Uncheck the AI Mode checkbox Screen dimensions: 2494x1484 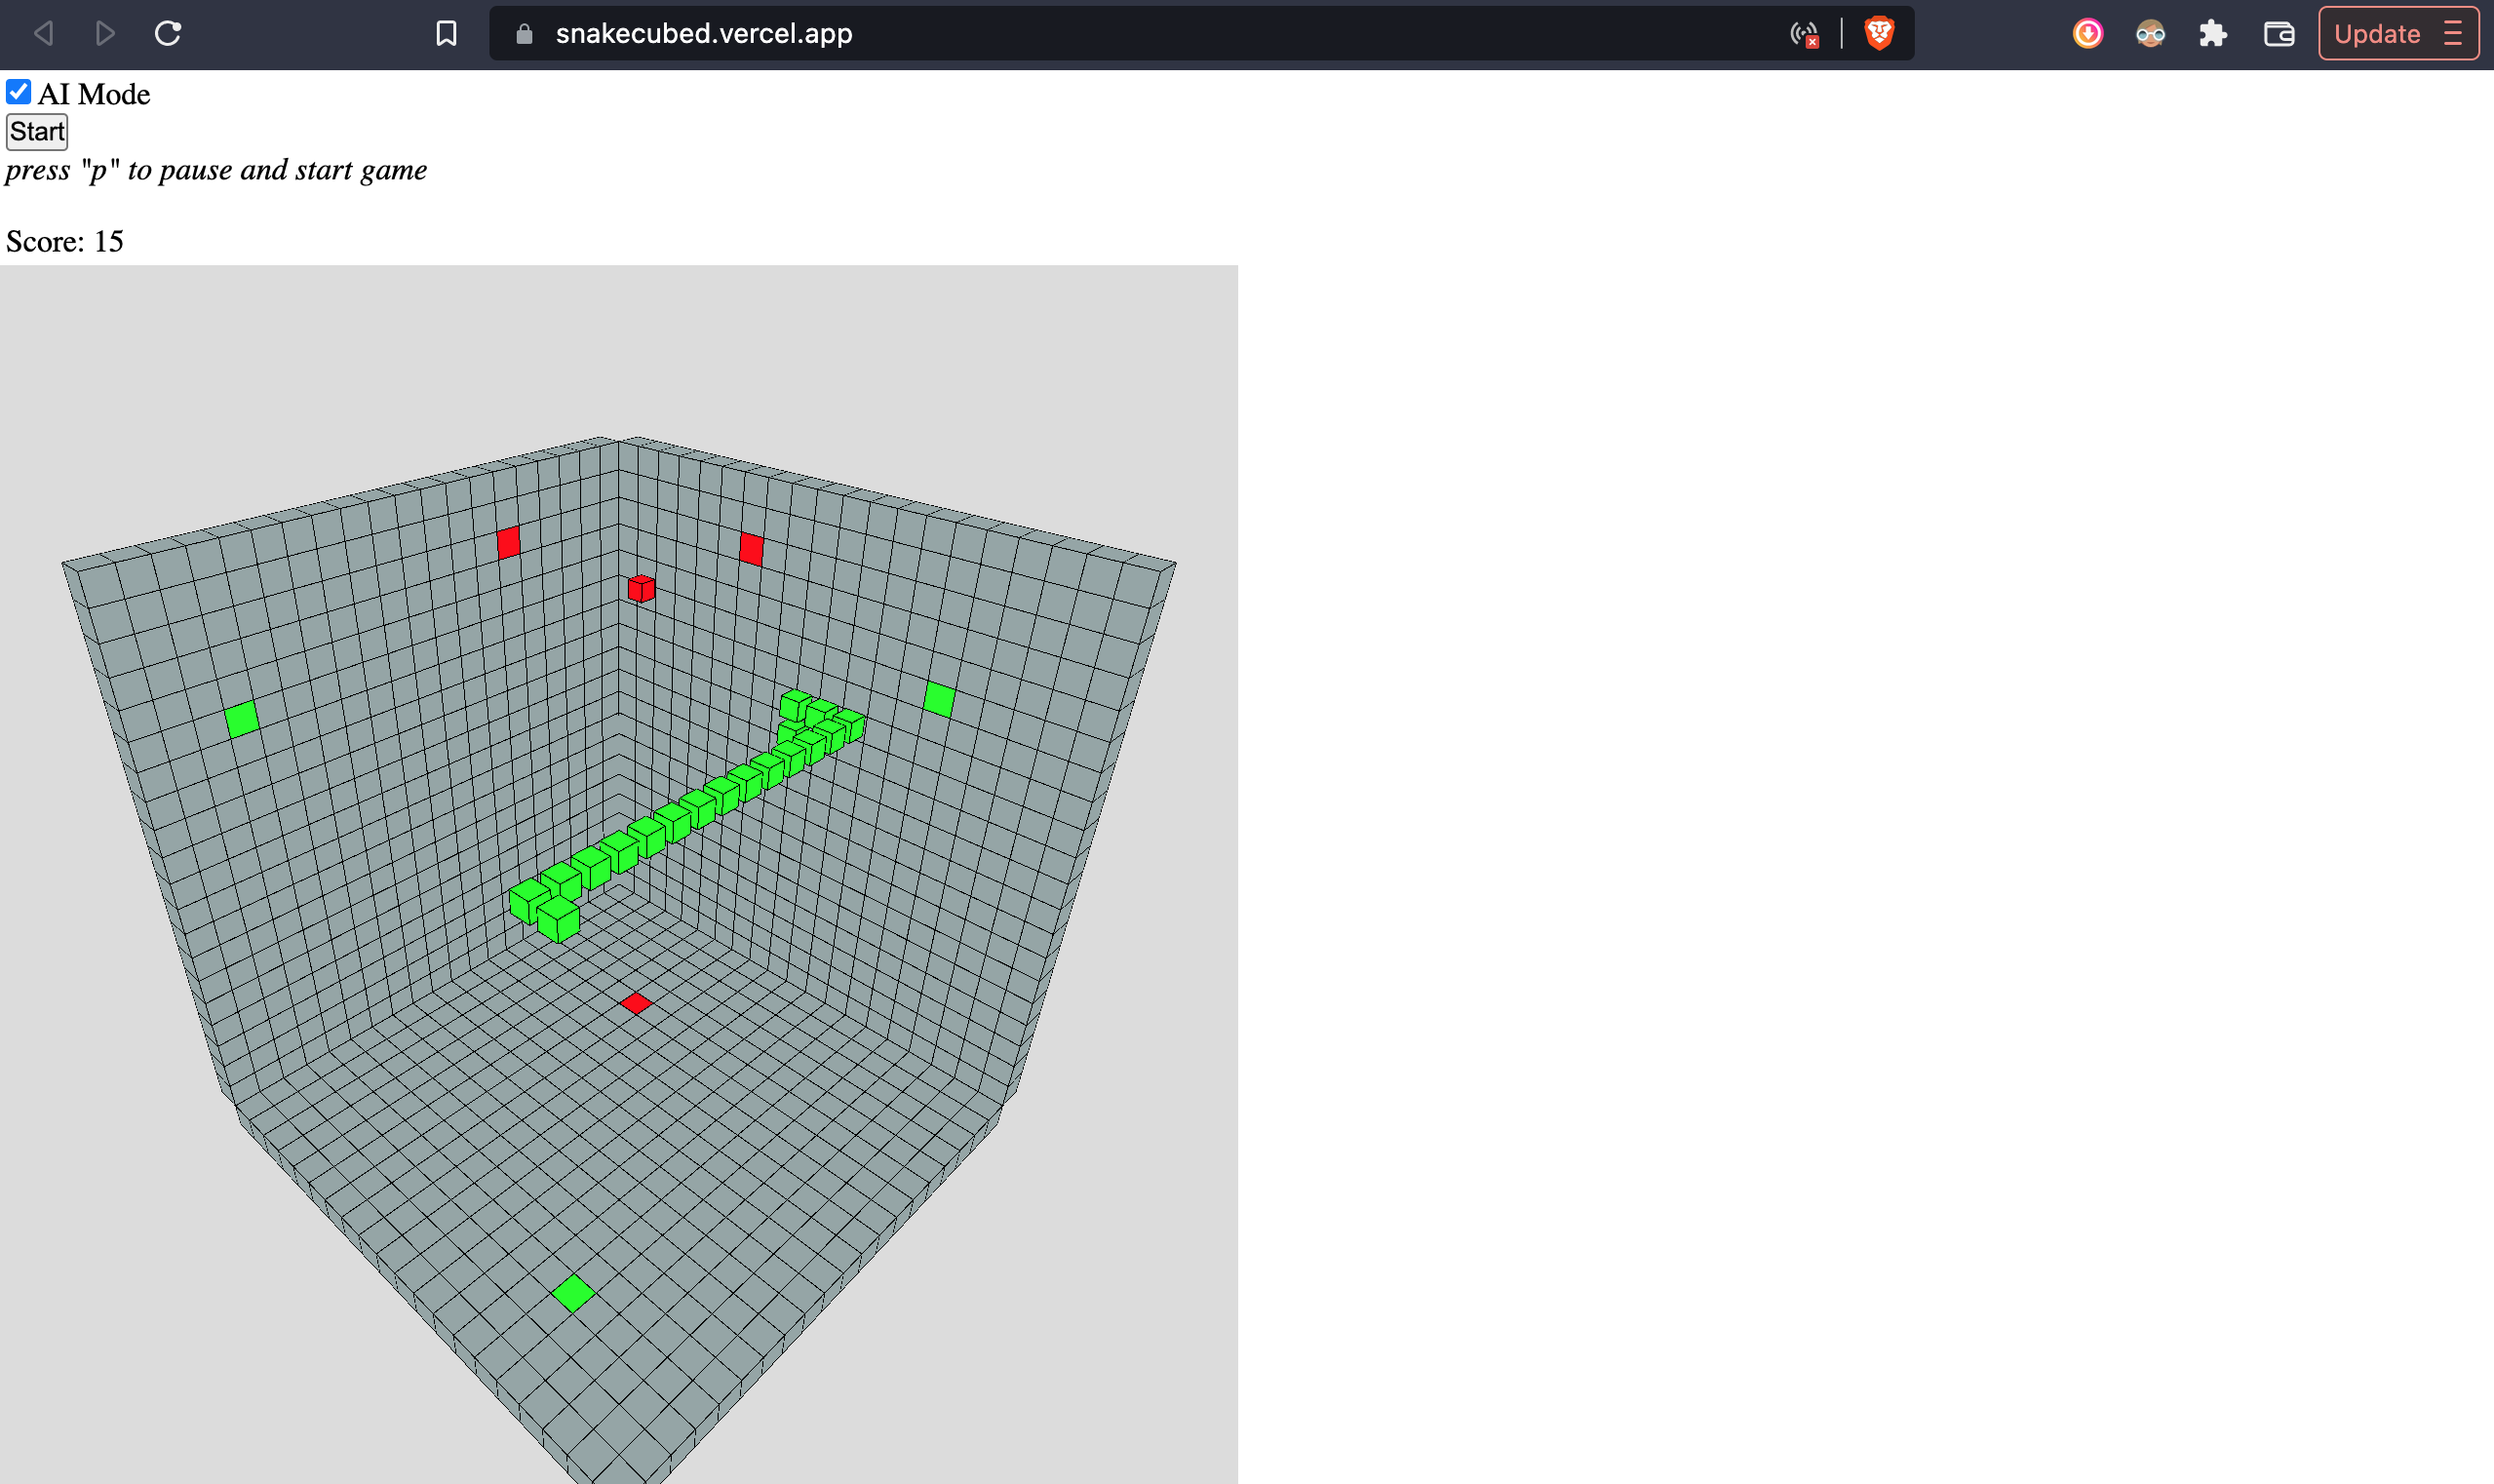pyautogui.click(x=18, y=92)
